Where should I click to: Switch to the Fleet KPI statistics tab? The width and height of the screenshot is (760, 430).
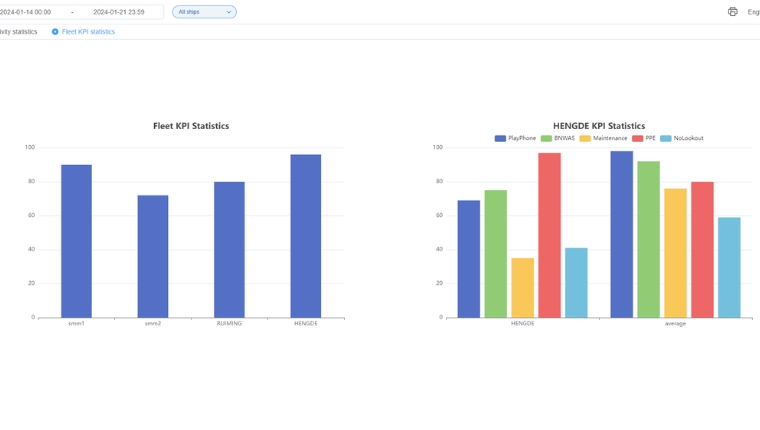tap(88, 32)
